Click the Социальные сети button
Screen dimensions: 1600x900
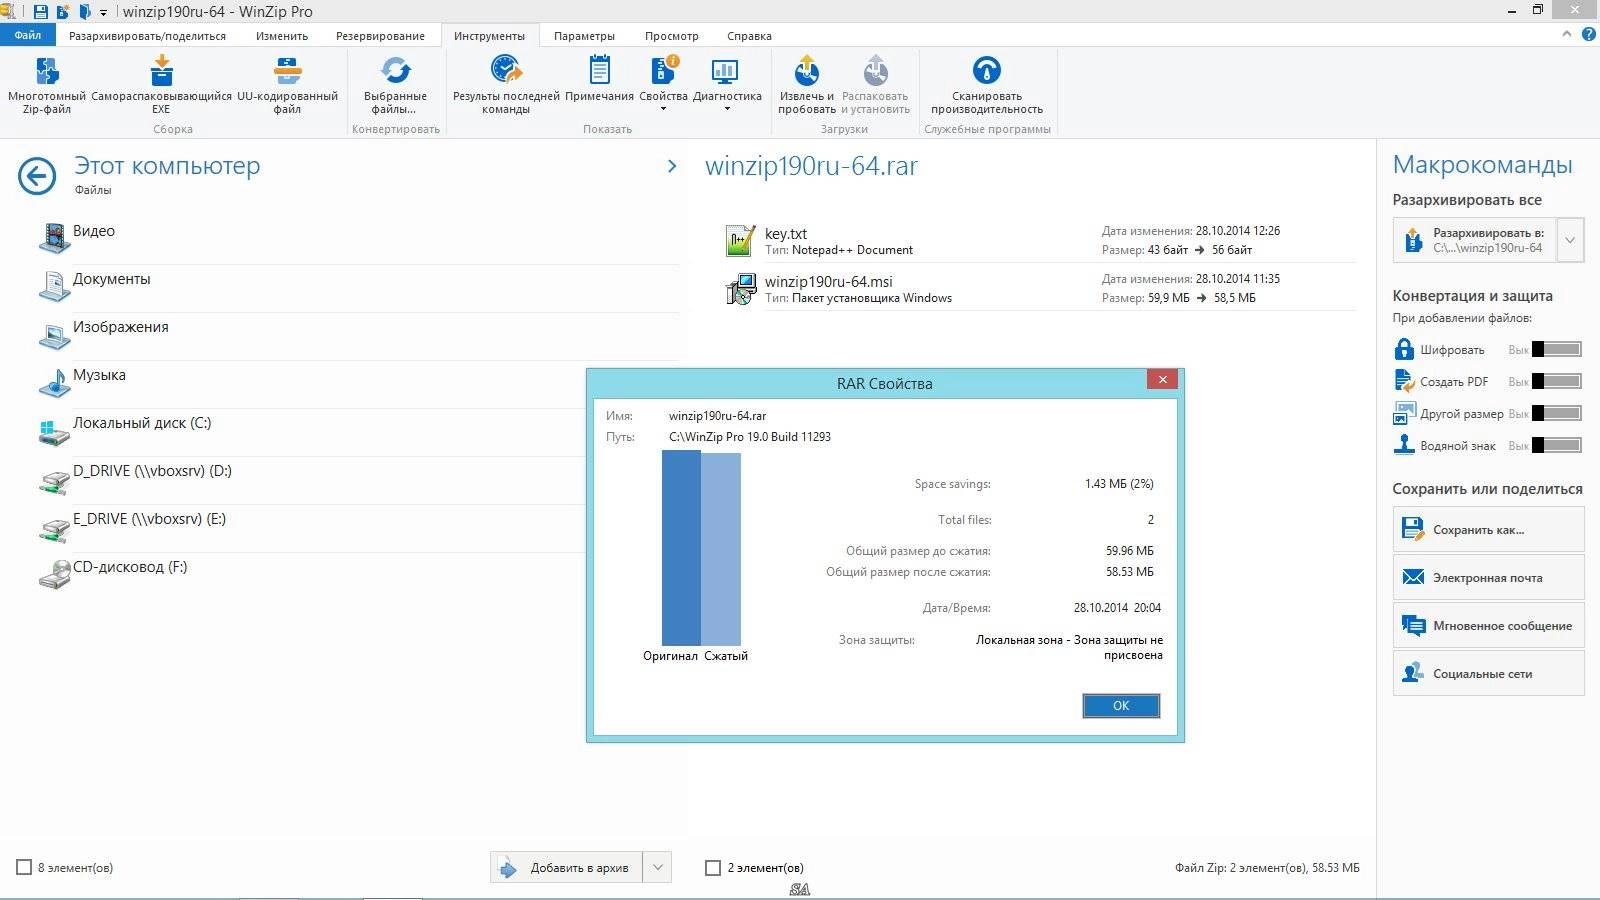[1488, 673]
